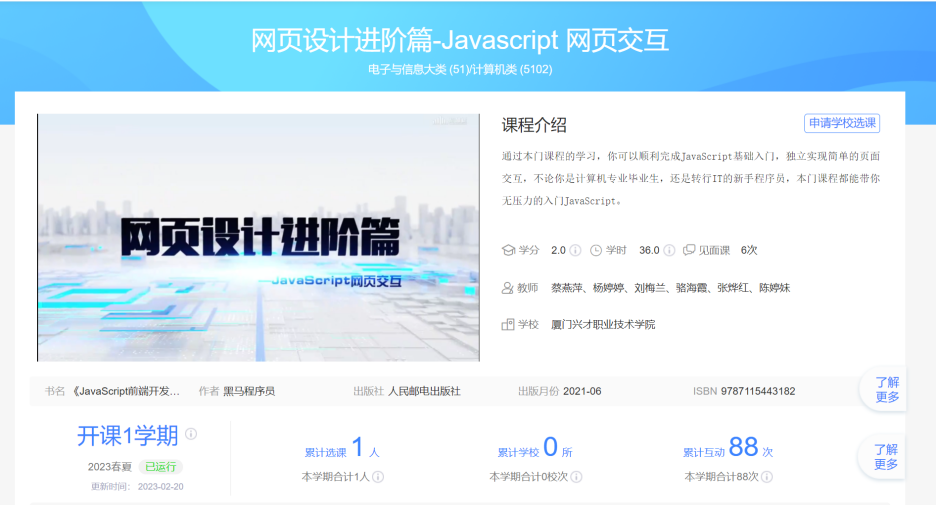Click the 累计互动 88 次 statistic
This screenshot has height=505, width=936.
coord(728,449)
